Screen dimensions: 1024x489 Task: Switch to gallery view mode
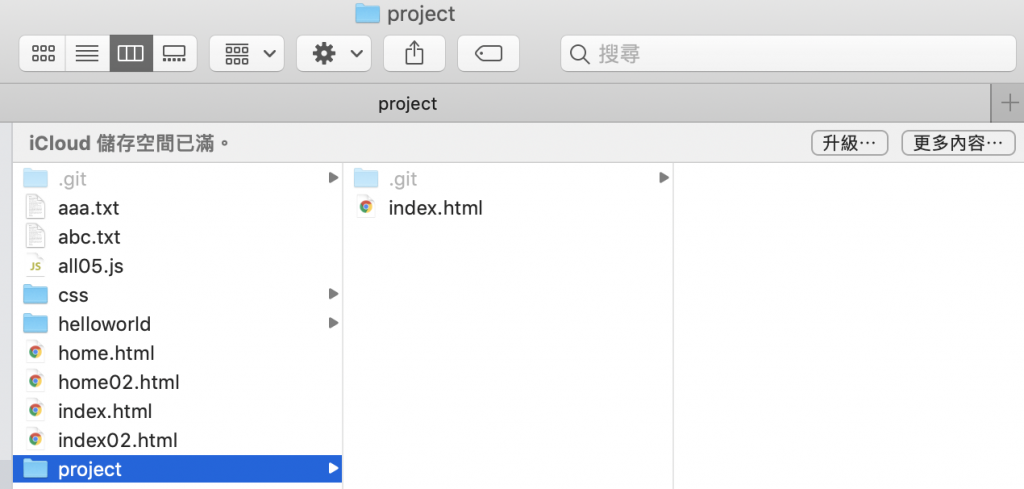pyautogui.click(x=174, y=54)
